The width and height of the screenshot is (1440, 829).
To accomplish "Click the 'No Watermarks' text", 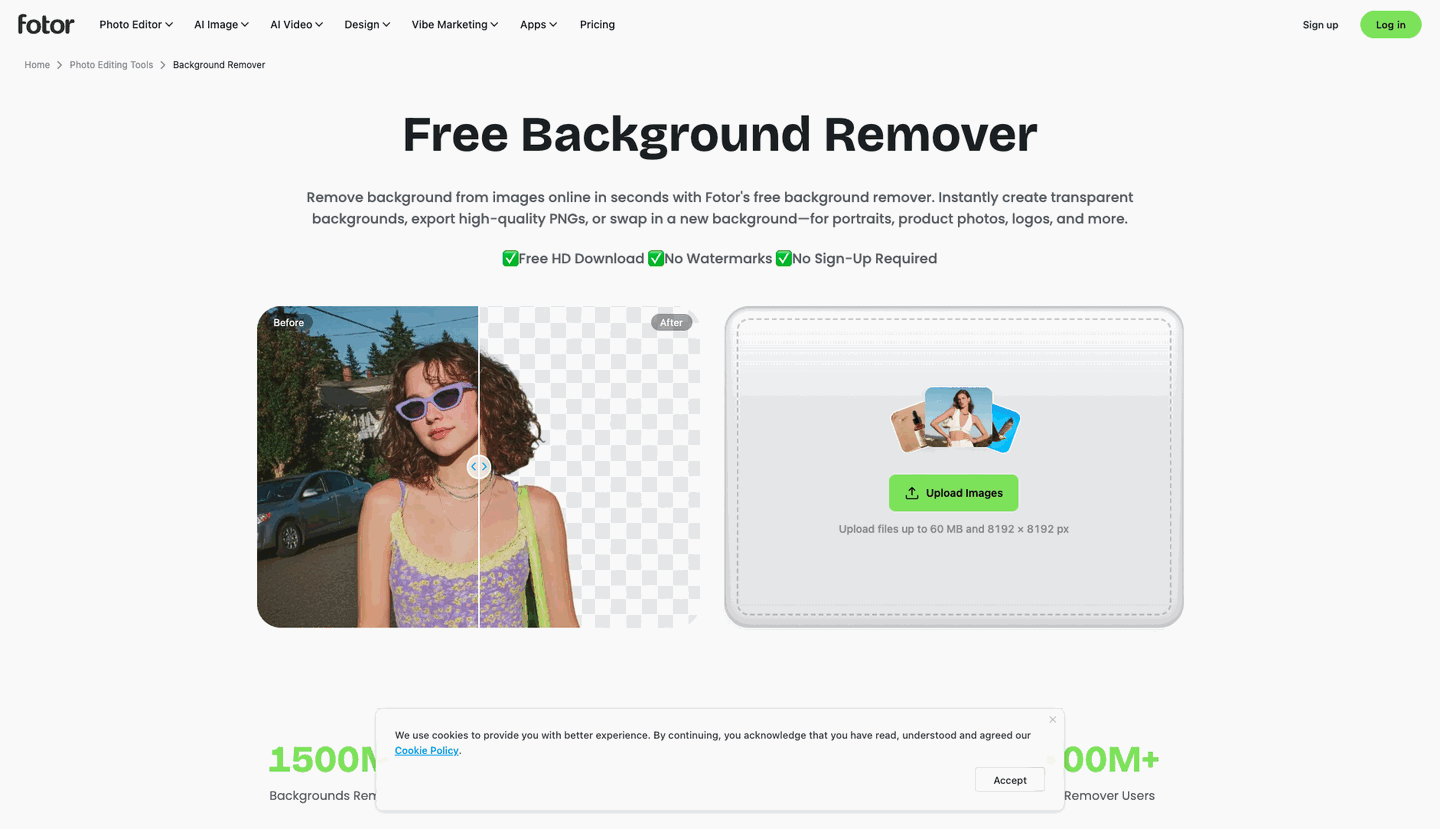I will 718,259.
